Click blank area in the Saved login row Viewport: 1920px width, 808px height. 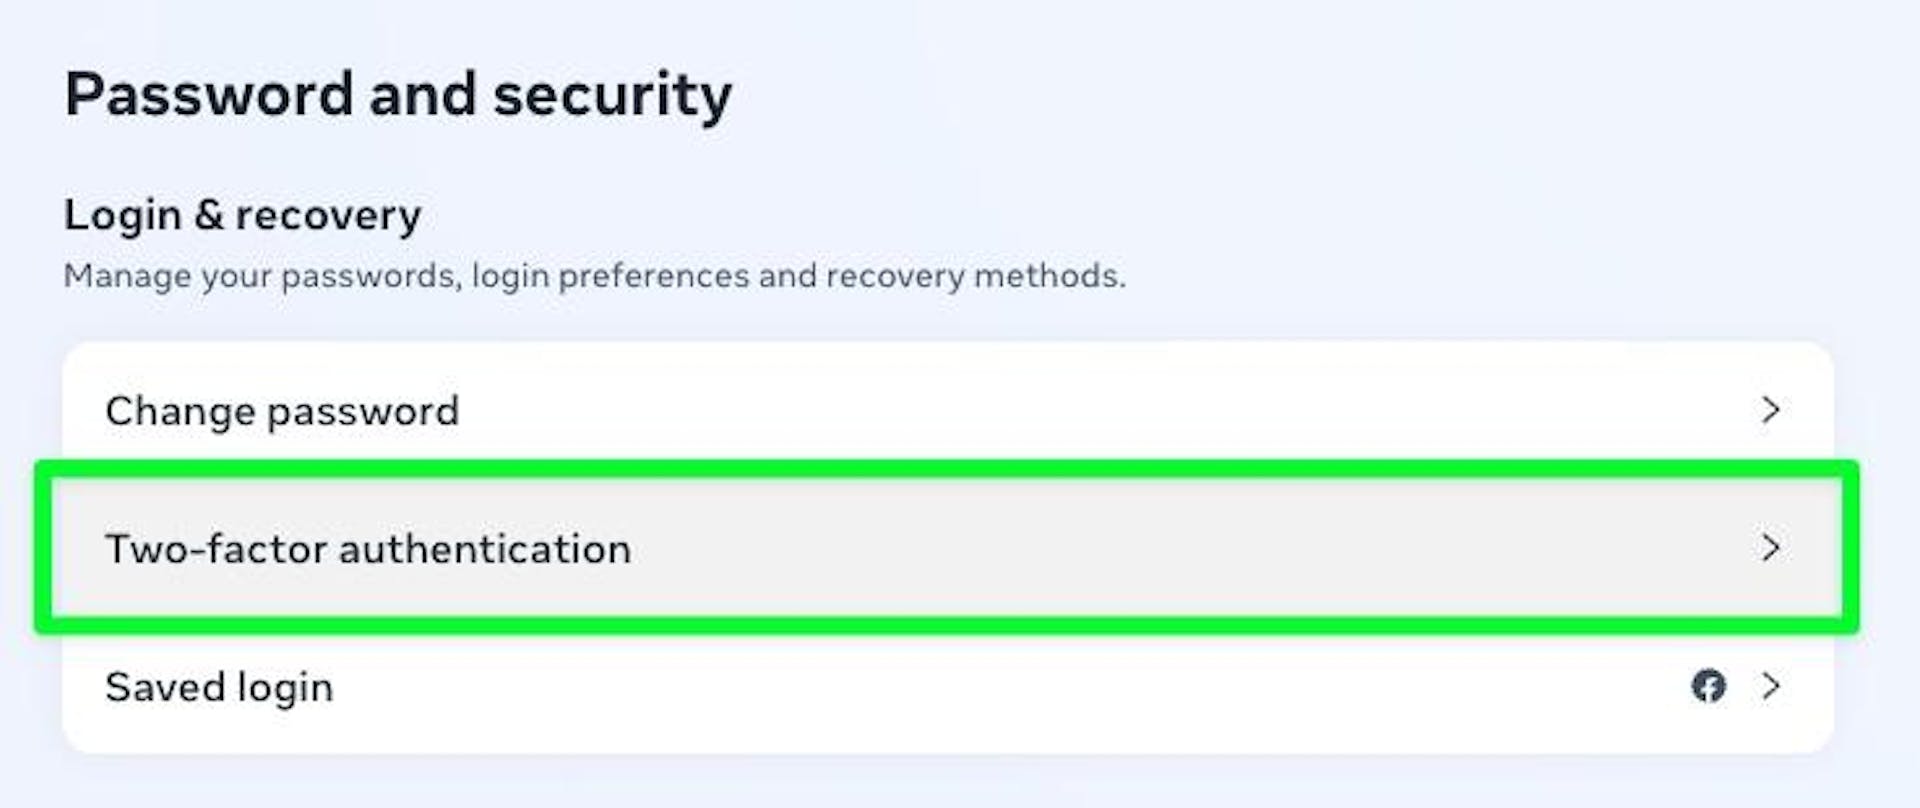pos(1000,686)
